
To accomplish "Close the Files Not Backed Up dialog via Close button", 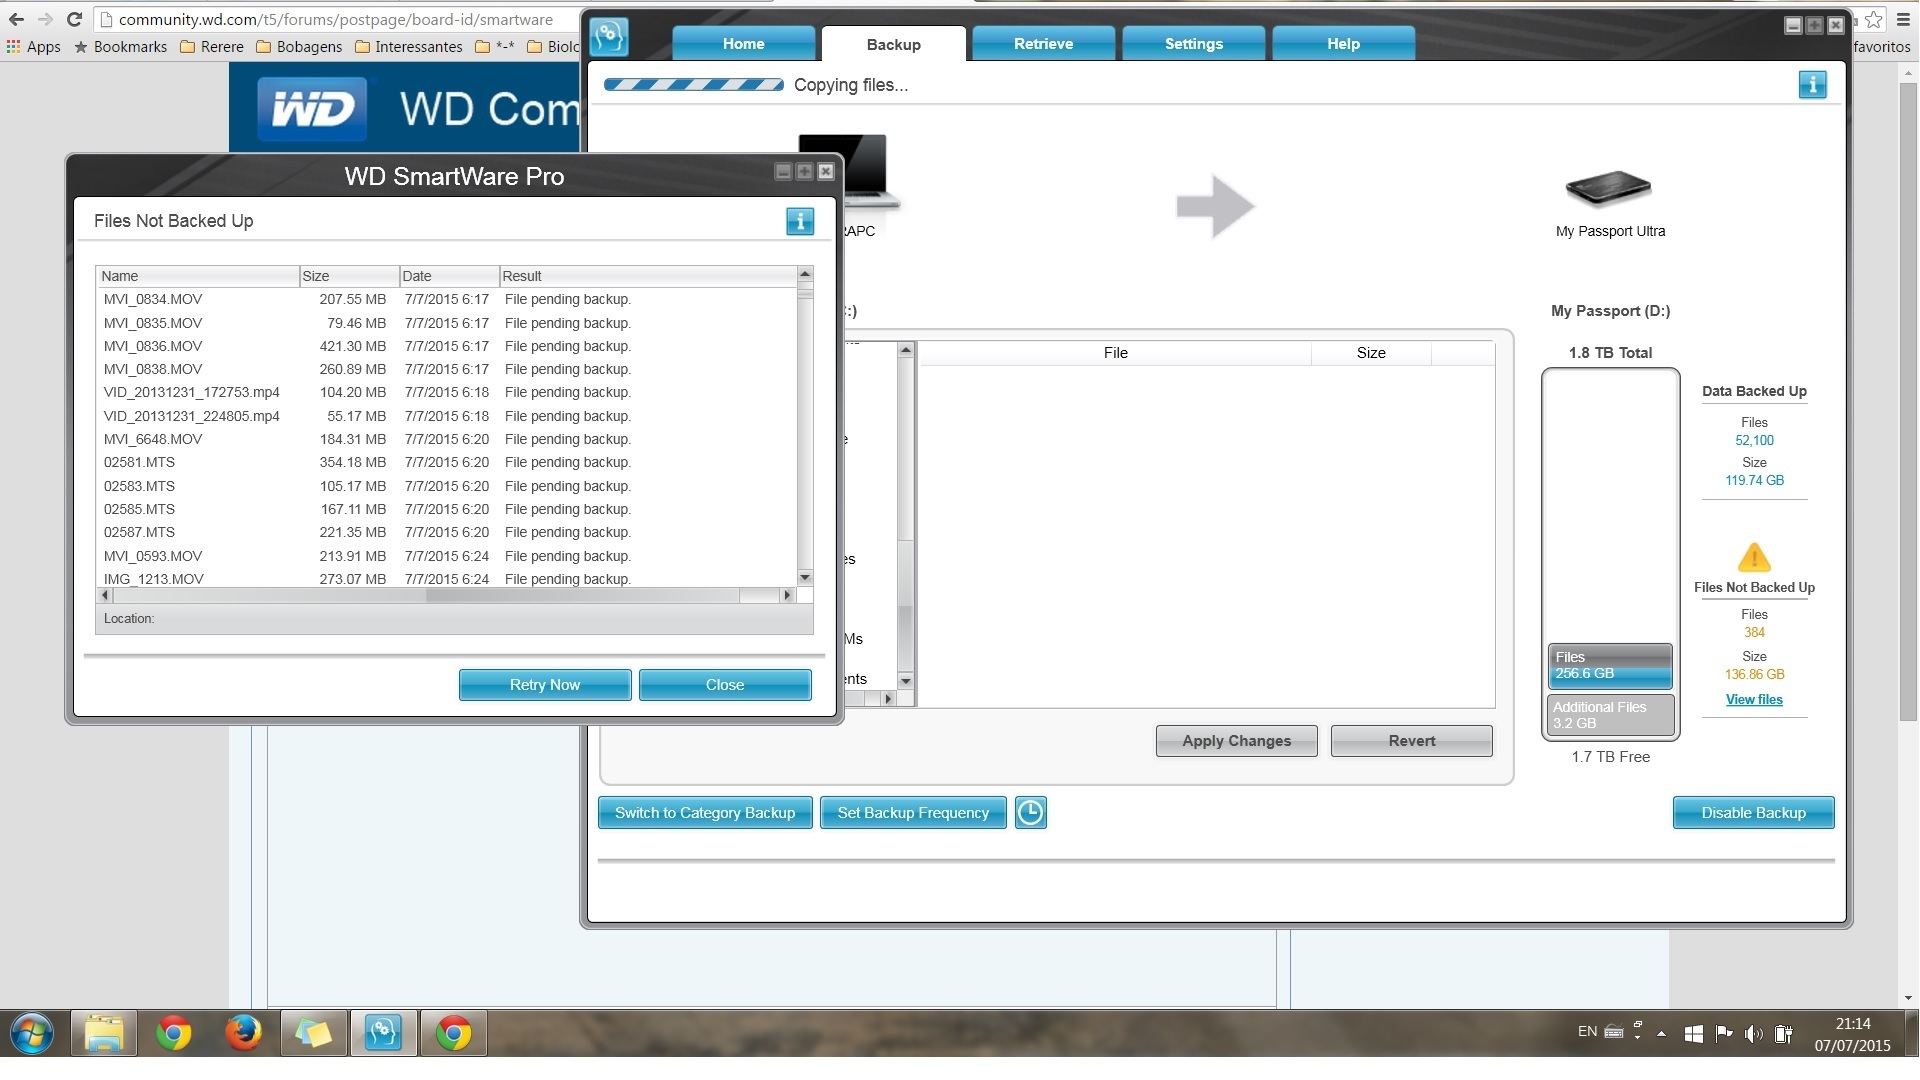I will point(725,685).
